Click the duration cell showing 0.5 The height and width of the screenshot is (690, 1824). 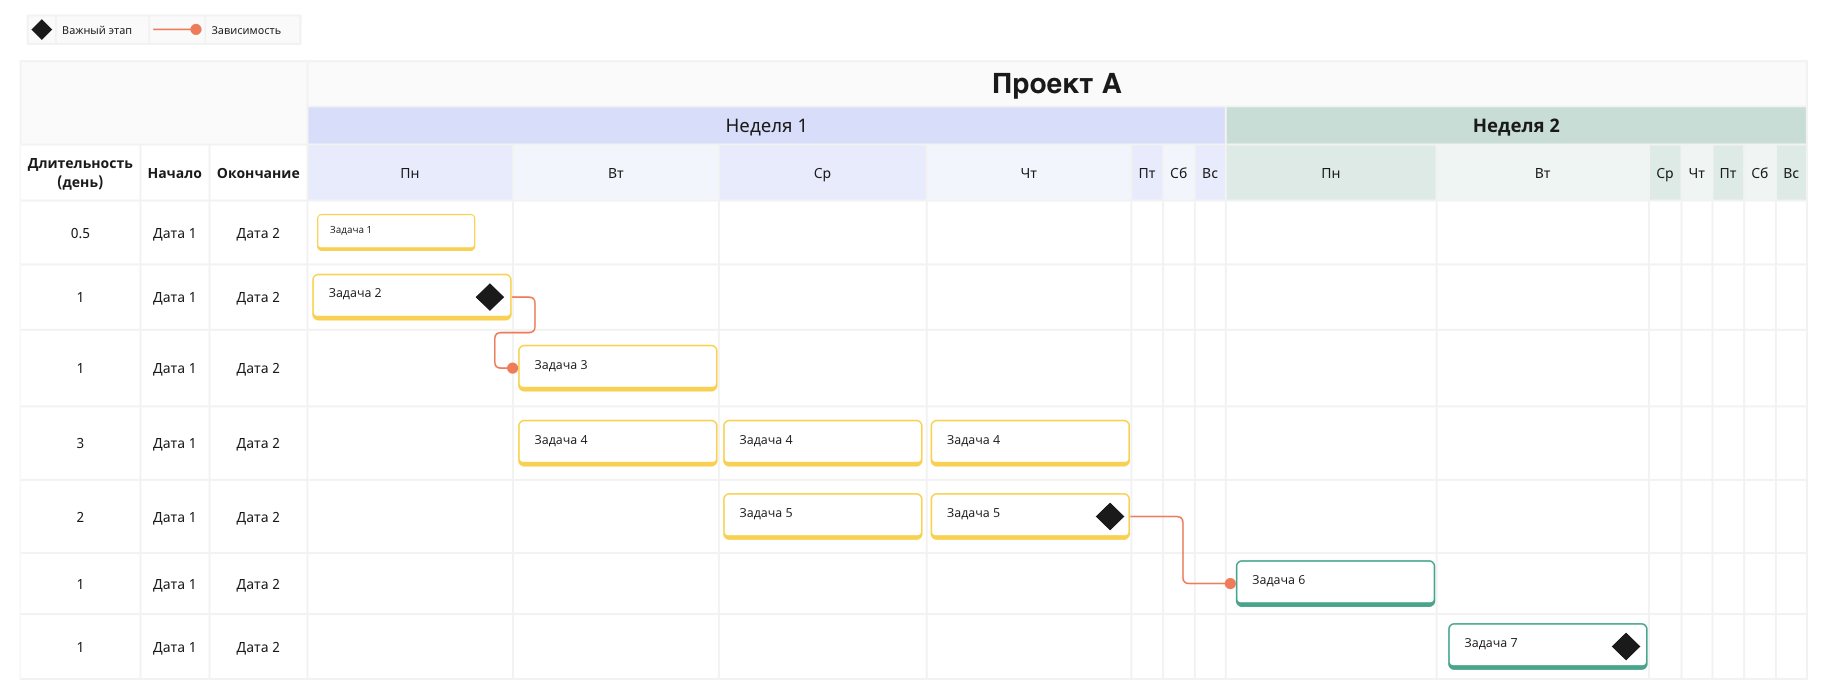click(80, 233)
